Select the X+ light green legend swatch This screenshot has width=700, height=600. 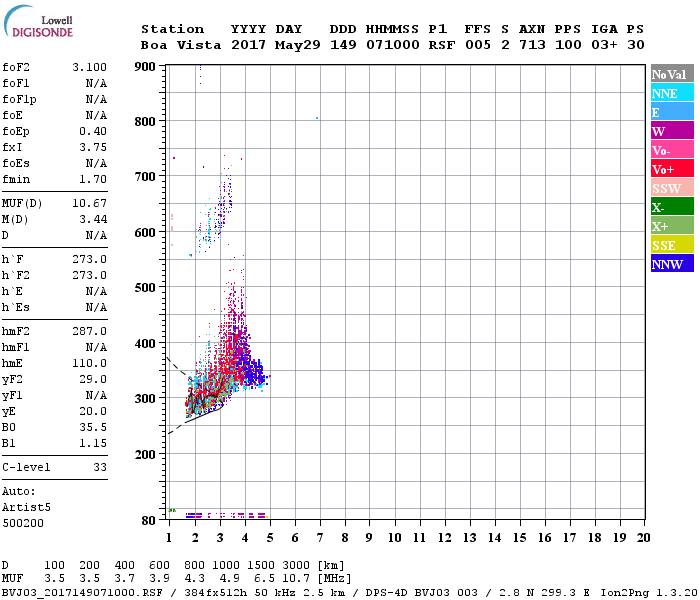tap(672, 226)
